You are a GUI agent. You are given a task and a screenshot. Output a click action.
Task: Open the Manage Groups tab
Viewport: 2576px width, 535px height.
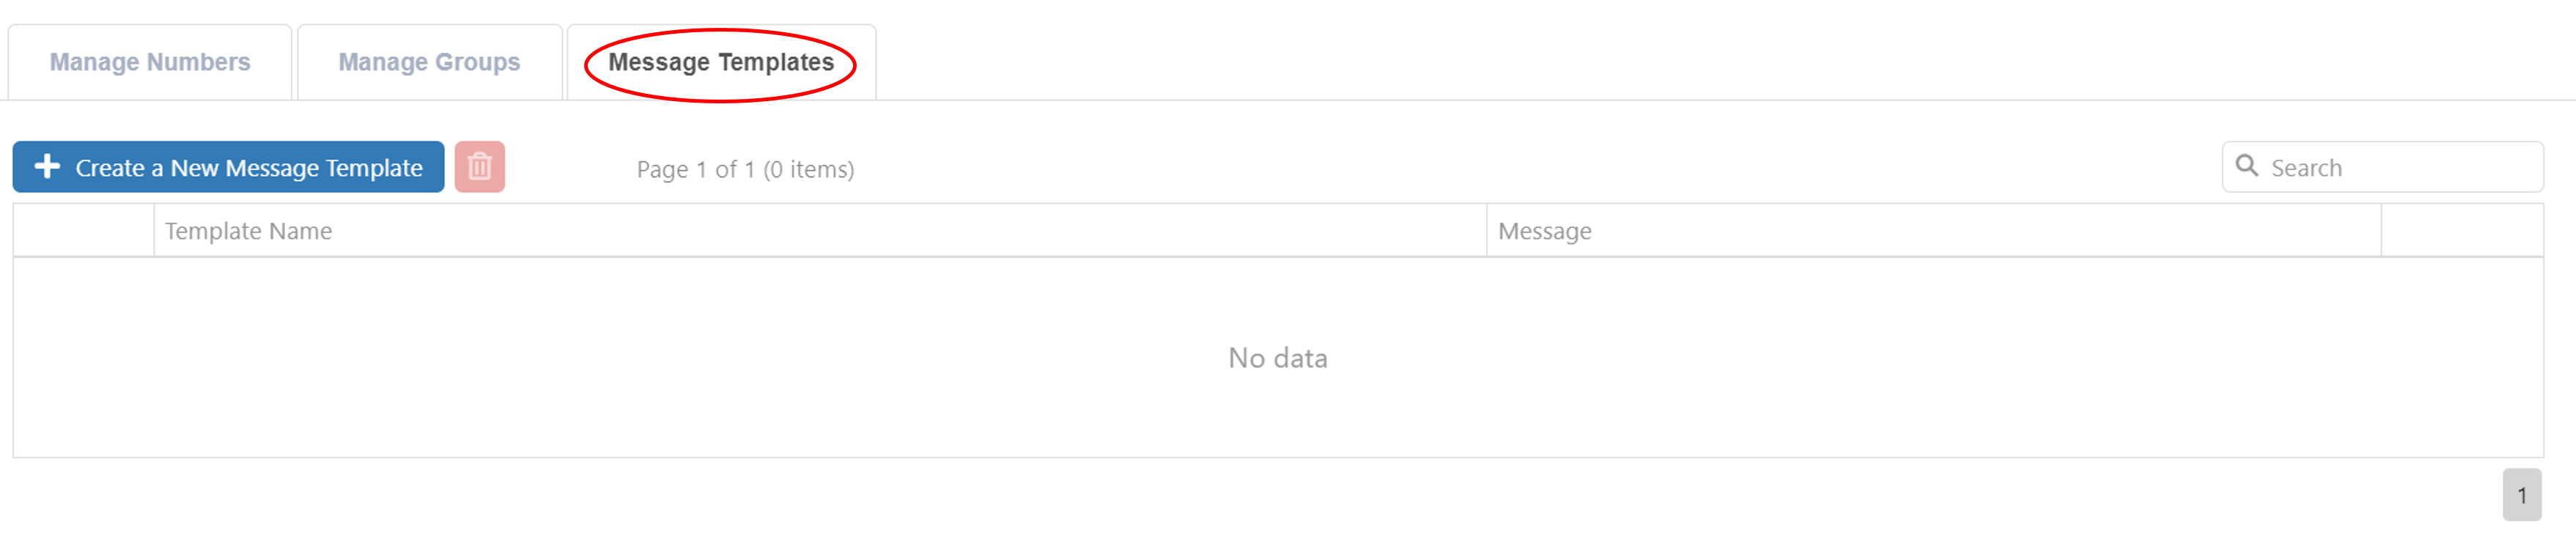pyautogui.click(x=429, y=62)
